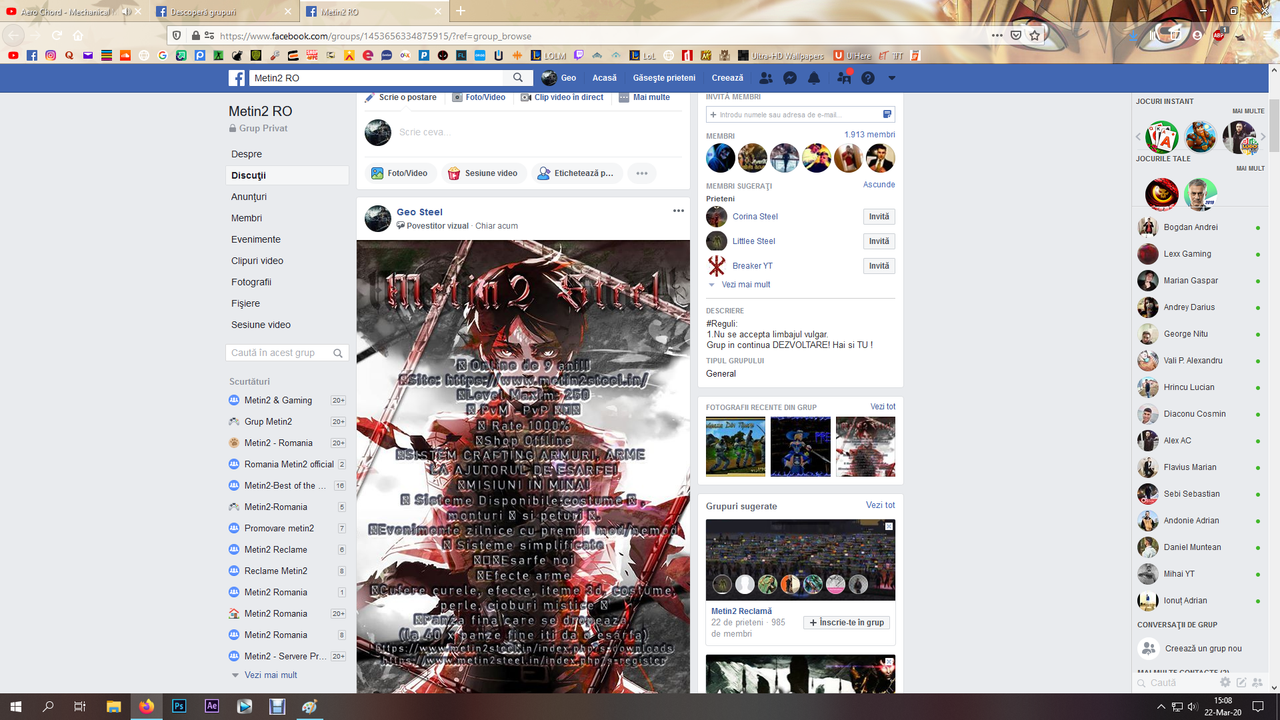The image size is (1280, 720).
Task: Open the Reclame Metin2 shortcut
Action: pyautogui.click(x=276, y=571)
